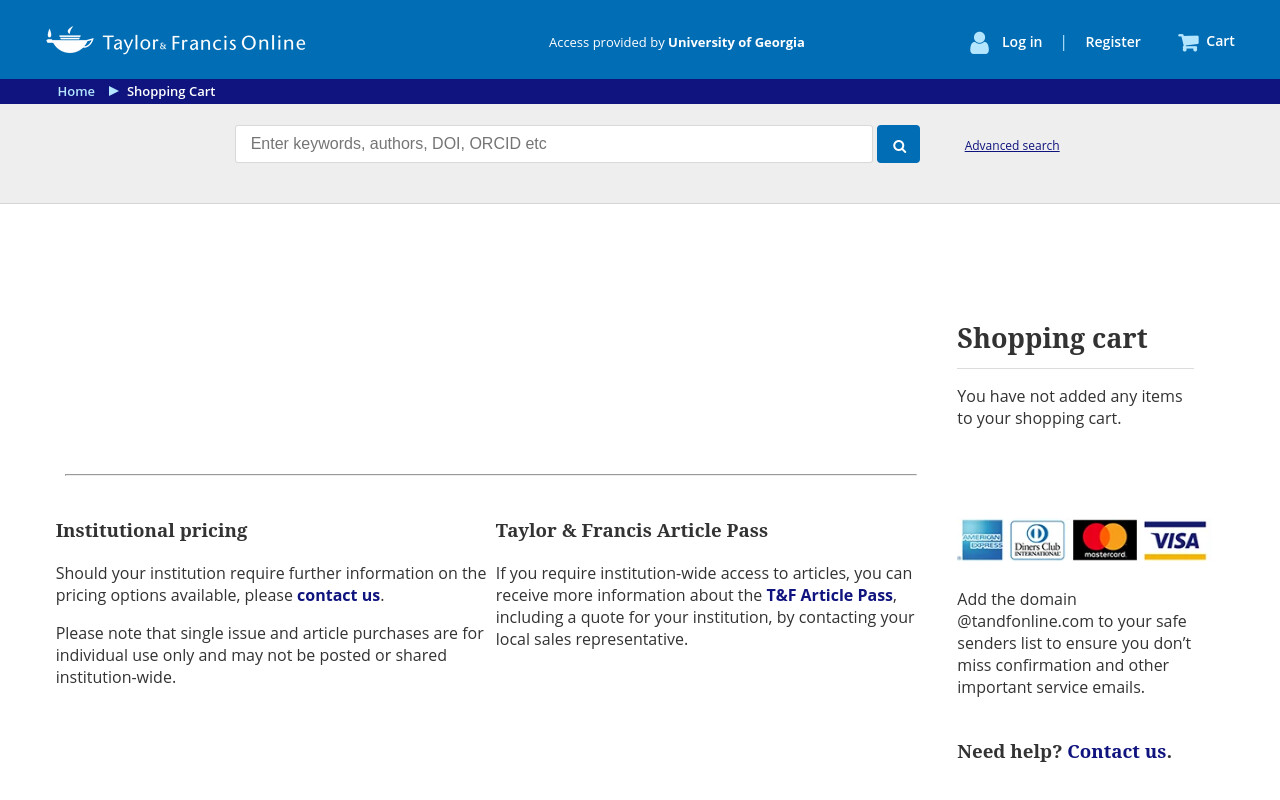
Task: Open Advanced search
Action: 1012,145
